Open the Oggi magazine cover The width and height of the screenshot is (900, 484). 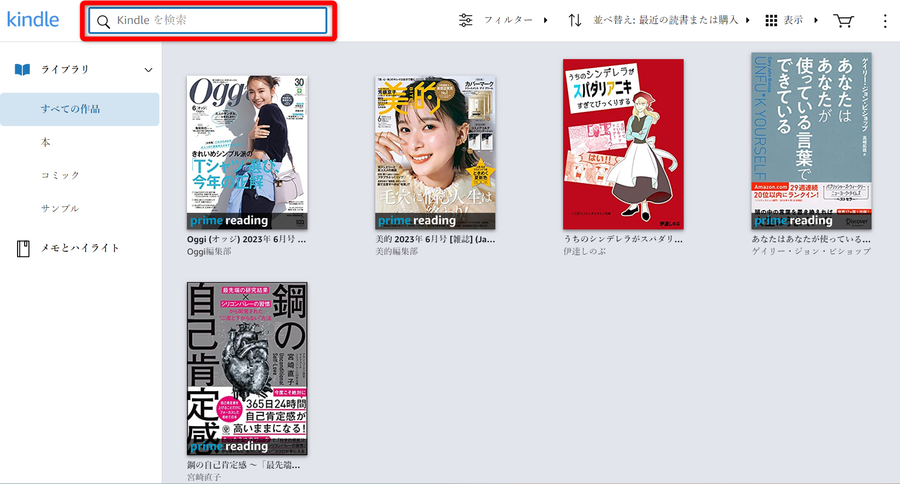(247, 152)
